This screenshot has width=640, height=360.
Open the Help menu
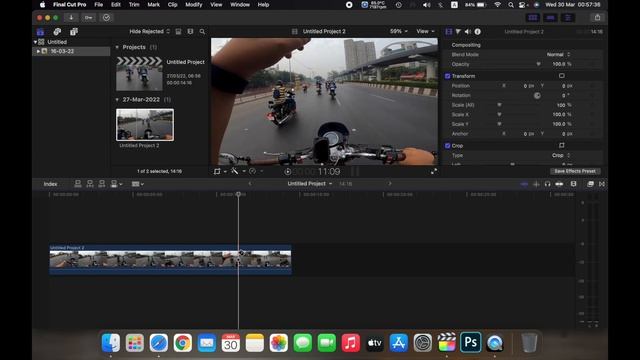263,5
